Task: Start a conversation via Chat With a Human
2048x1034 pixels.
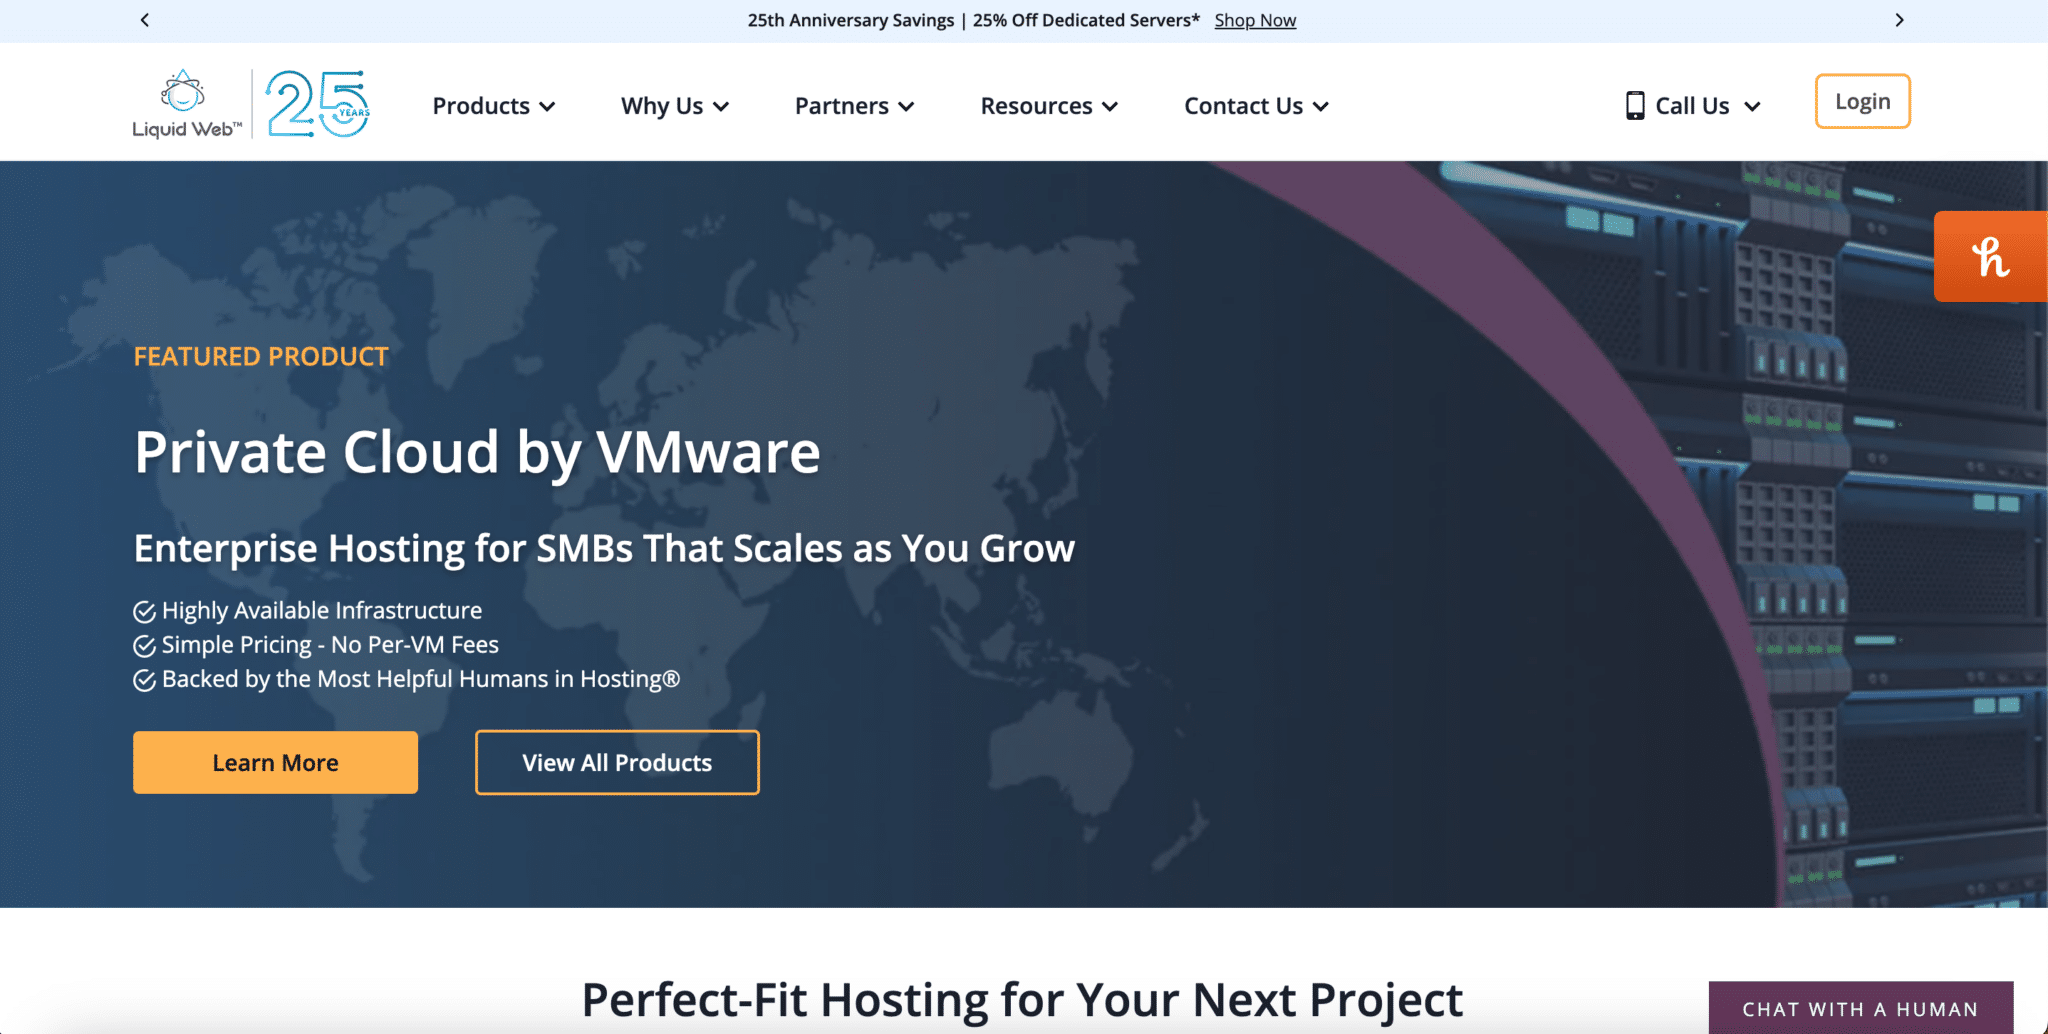Action: pos(1861,1009)
